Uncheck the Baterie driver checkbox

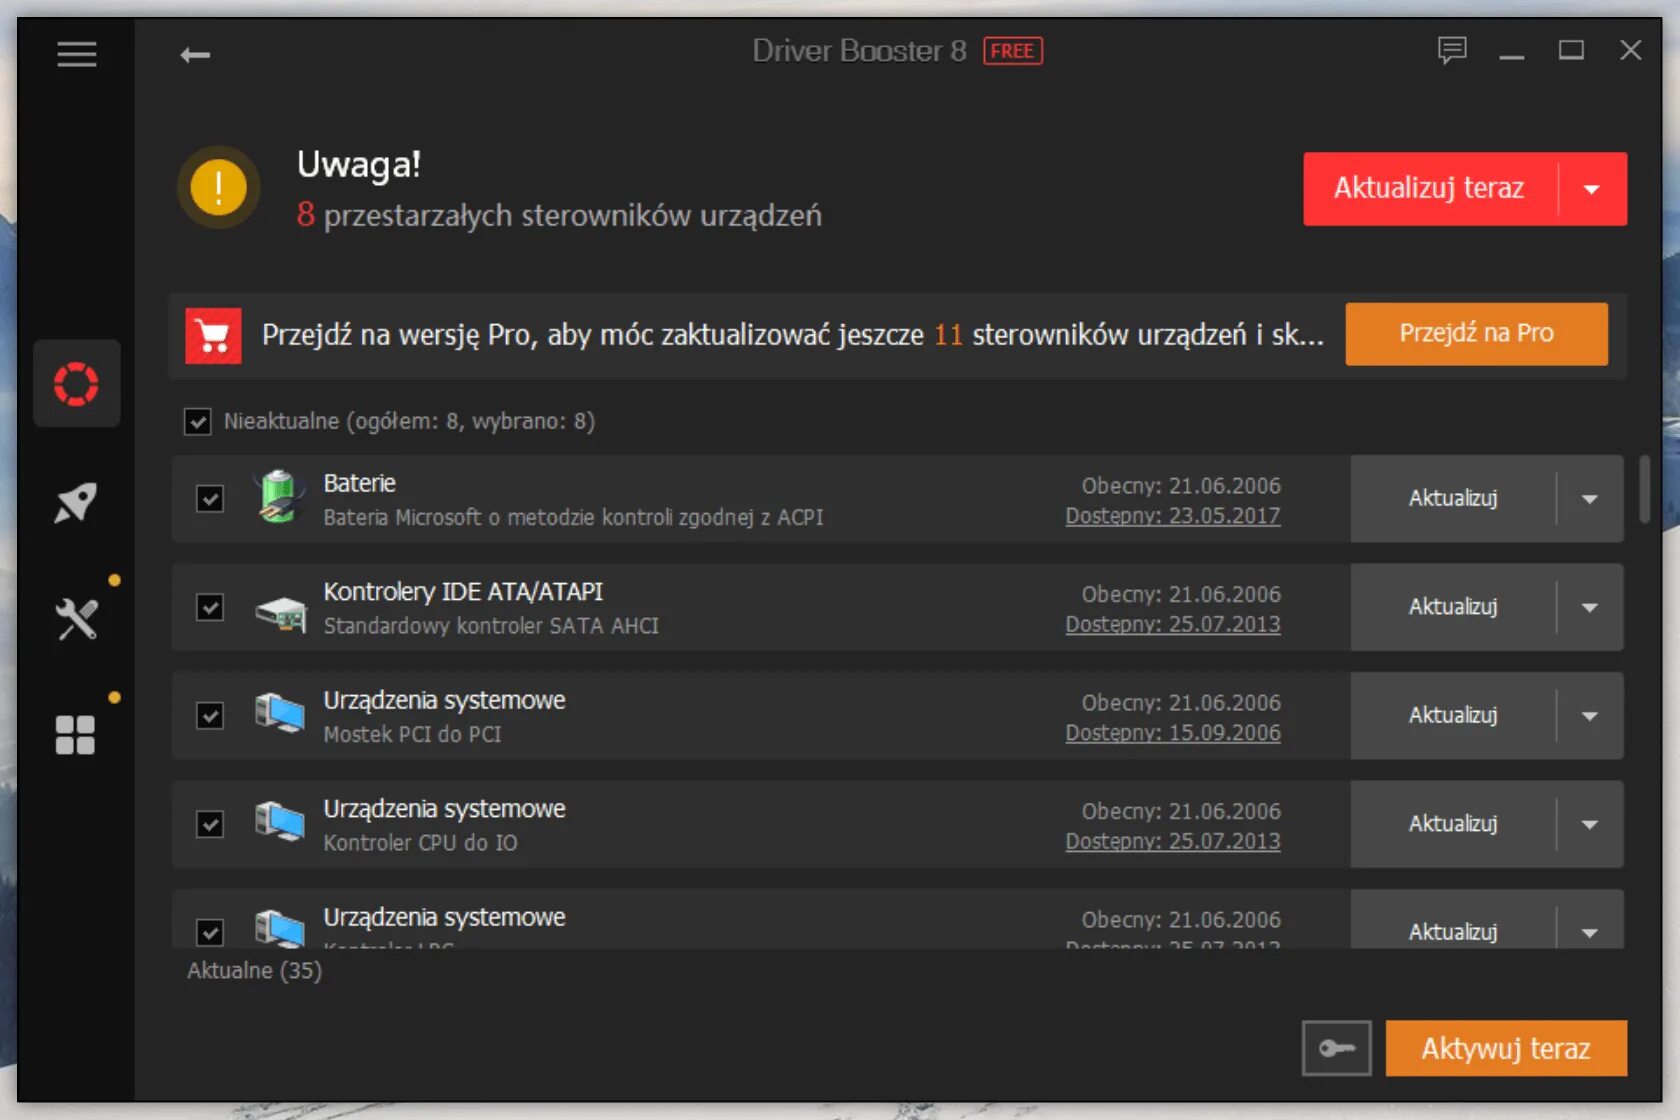click(x=210, y=499)
